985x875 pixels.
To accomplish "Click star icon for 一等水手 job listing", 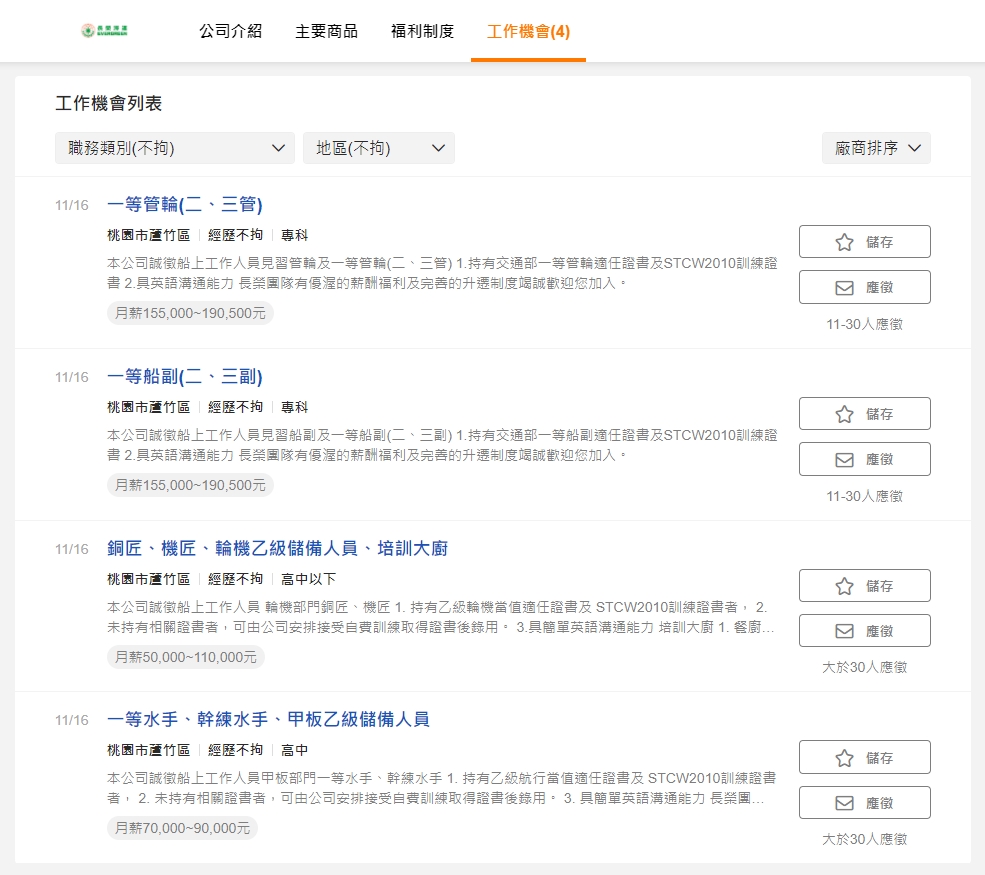I will 844,758.
